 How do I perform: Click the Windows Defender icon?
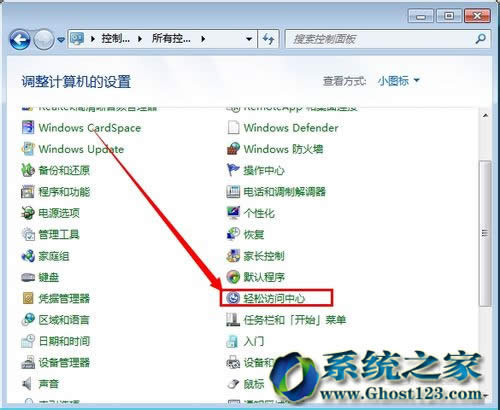point(233,128)
